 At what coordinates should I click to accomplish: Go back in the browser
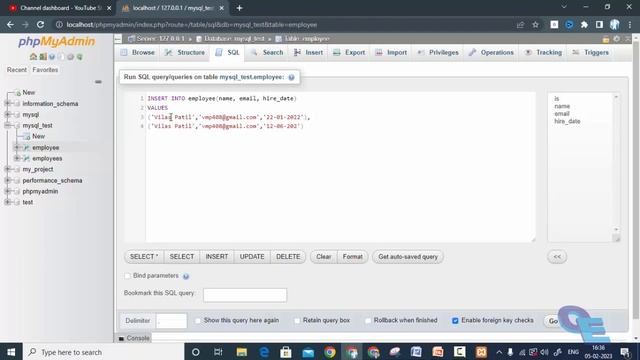[10, 25]
